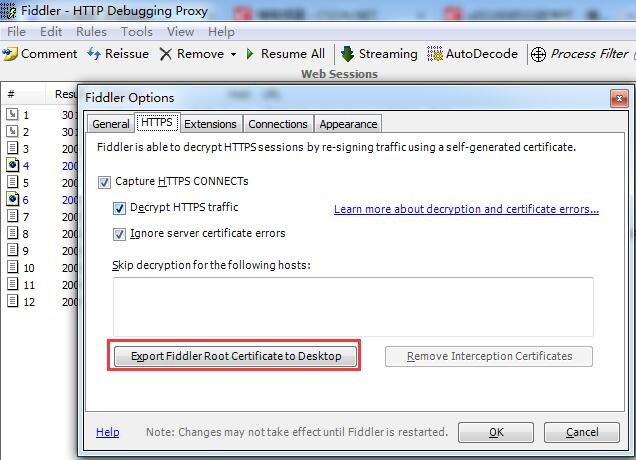Click the Comment toolbar label
Screen dimensions: 636x460
[x=49, y=54]
